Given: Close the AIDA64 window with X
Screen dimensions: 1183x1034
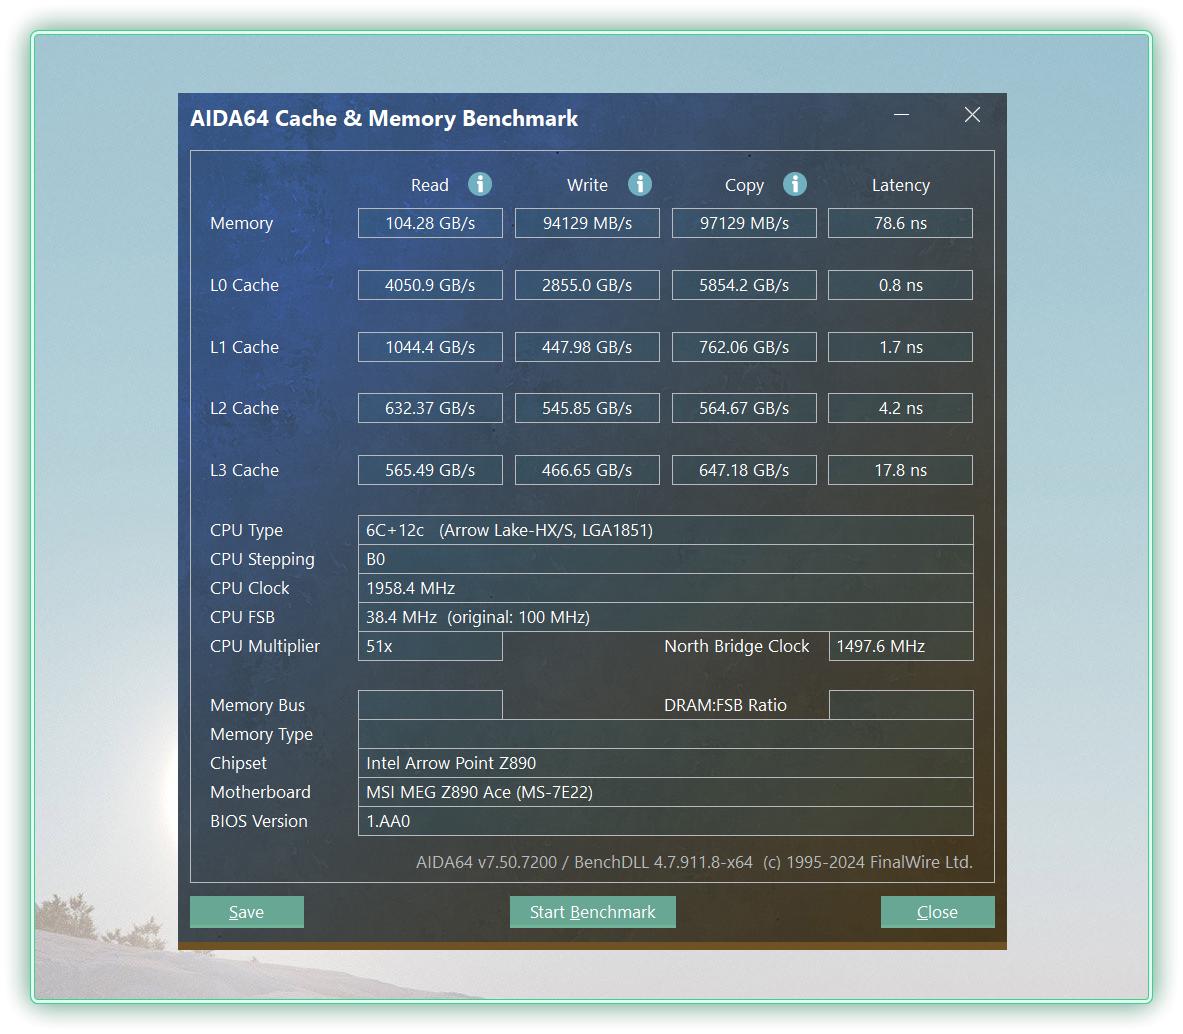Looking at the screenshot, I should coord(973,115).
